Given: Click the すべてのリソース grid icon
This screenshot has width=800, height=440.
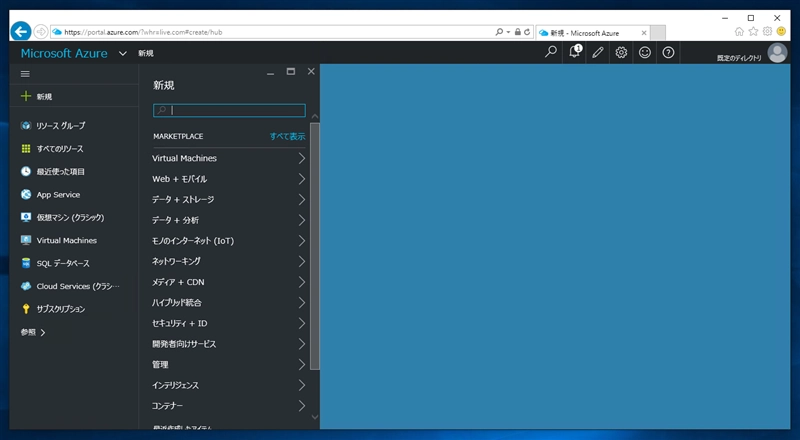Looking at the screenshot, I should 26,149.
